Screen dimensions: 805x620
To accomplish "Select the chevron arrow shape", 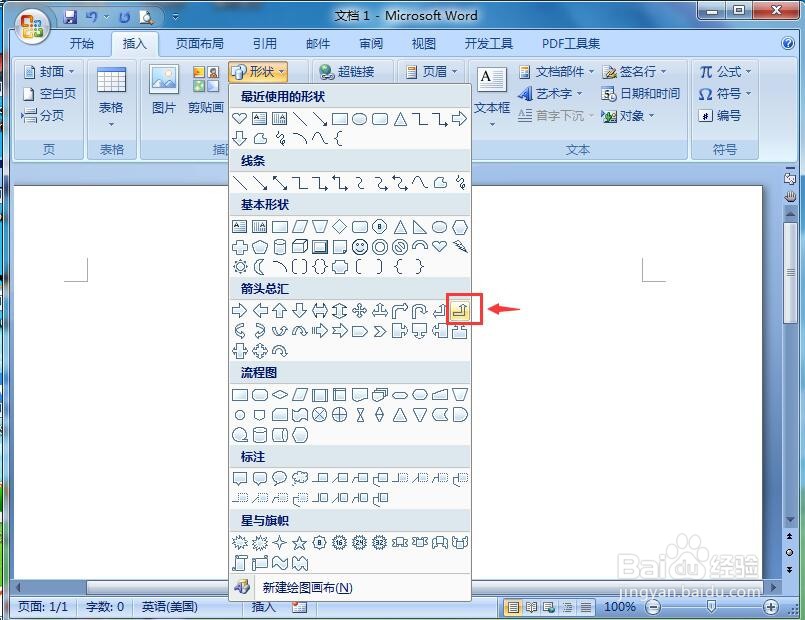I will click(x=379, y=331).
